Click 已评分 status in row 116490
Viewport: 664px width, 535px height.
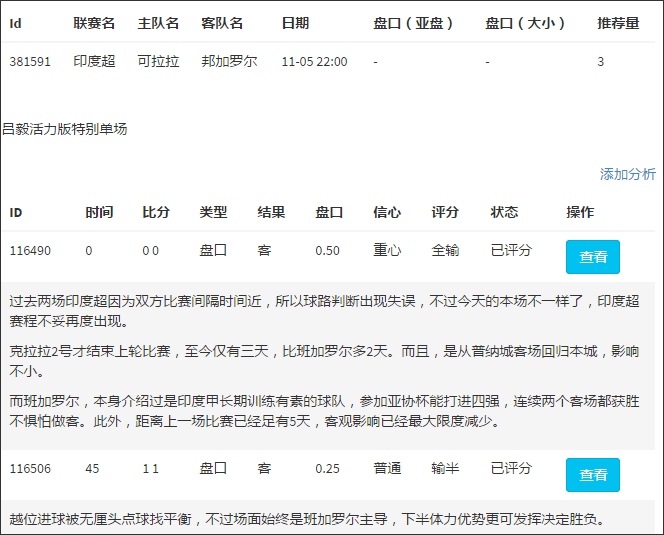[511, 250]
